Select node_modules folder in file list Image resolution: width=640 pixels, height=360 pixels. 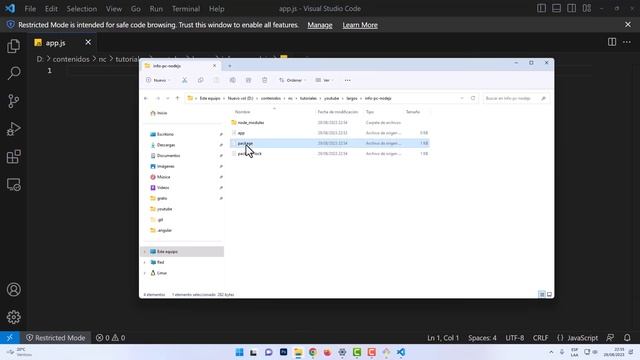tap(330, 122)
